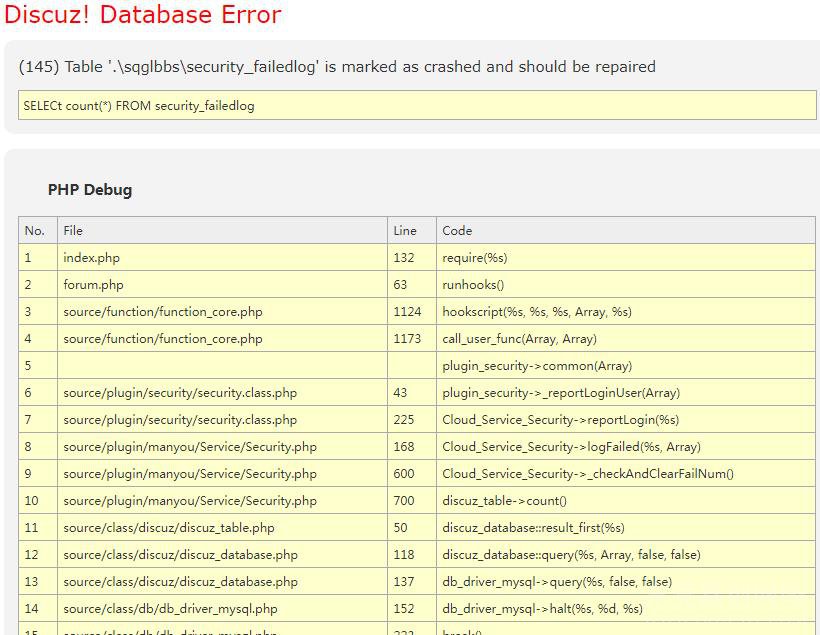
Task: Click line number 600
Action: (x=404, y=474)
